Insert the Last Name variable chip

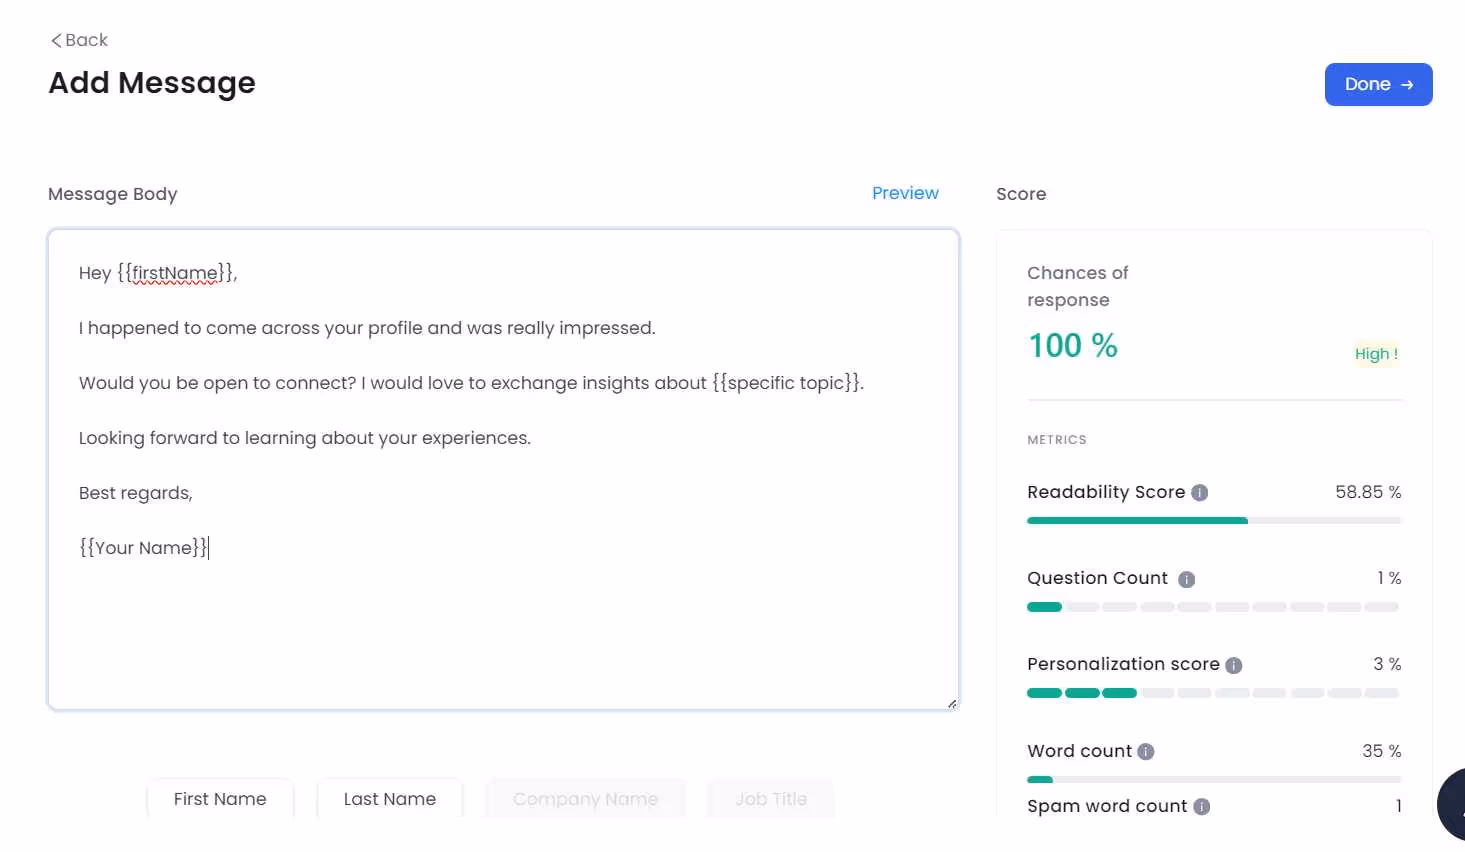click(389, 798)
